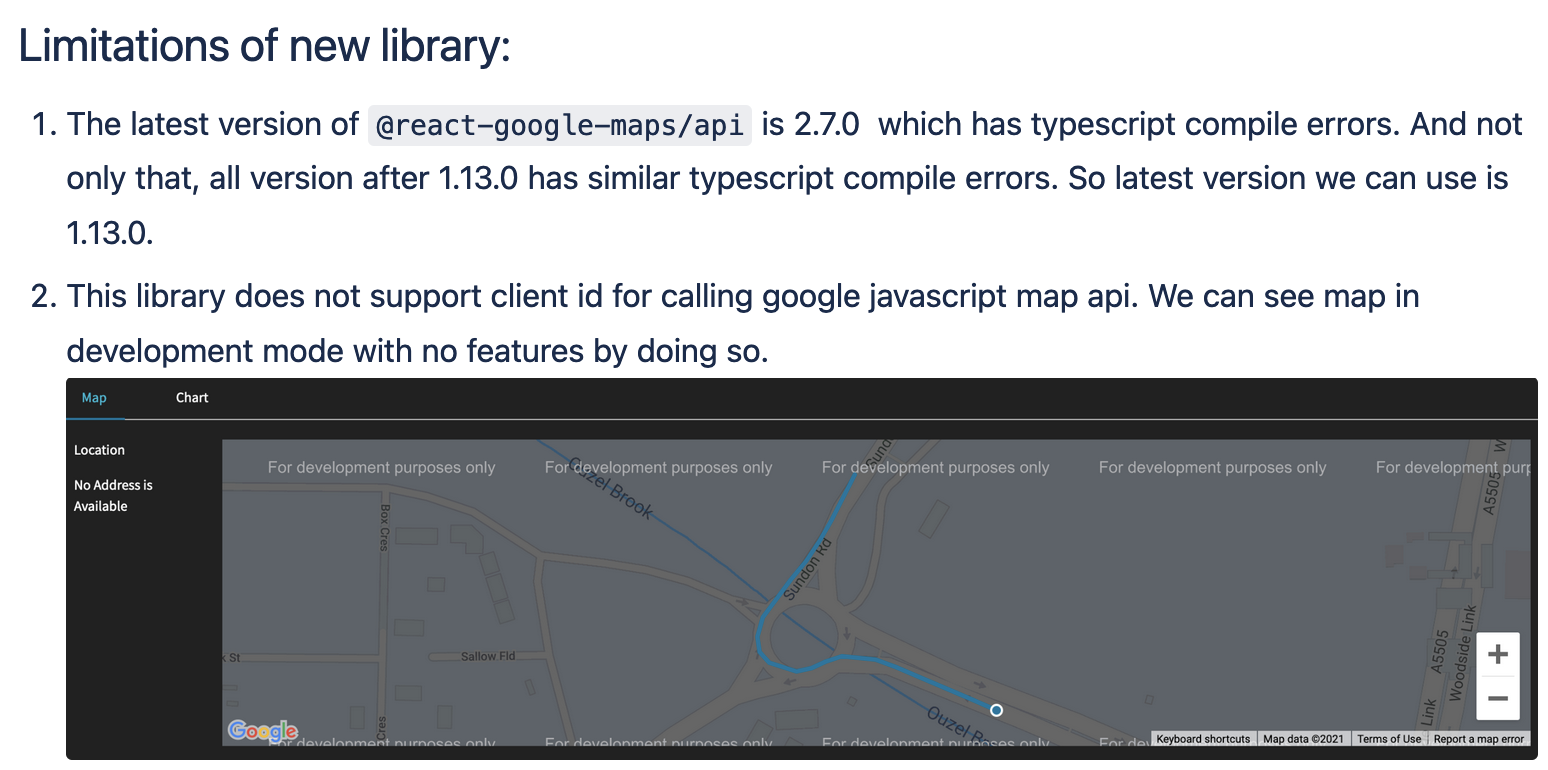
Task: Select the Map tab
Action: [94, 397]
